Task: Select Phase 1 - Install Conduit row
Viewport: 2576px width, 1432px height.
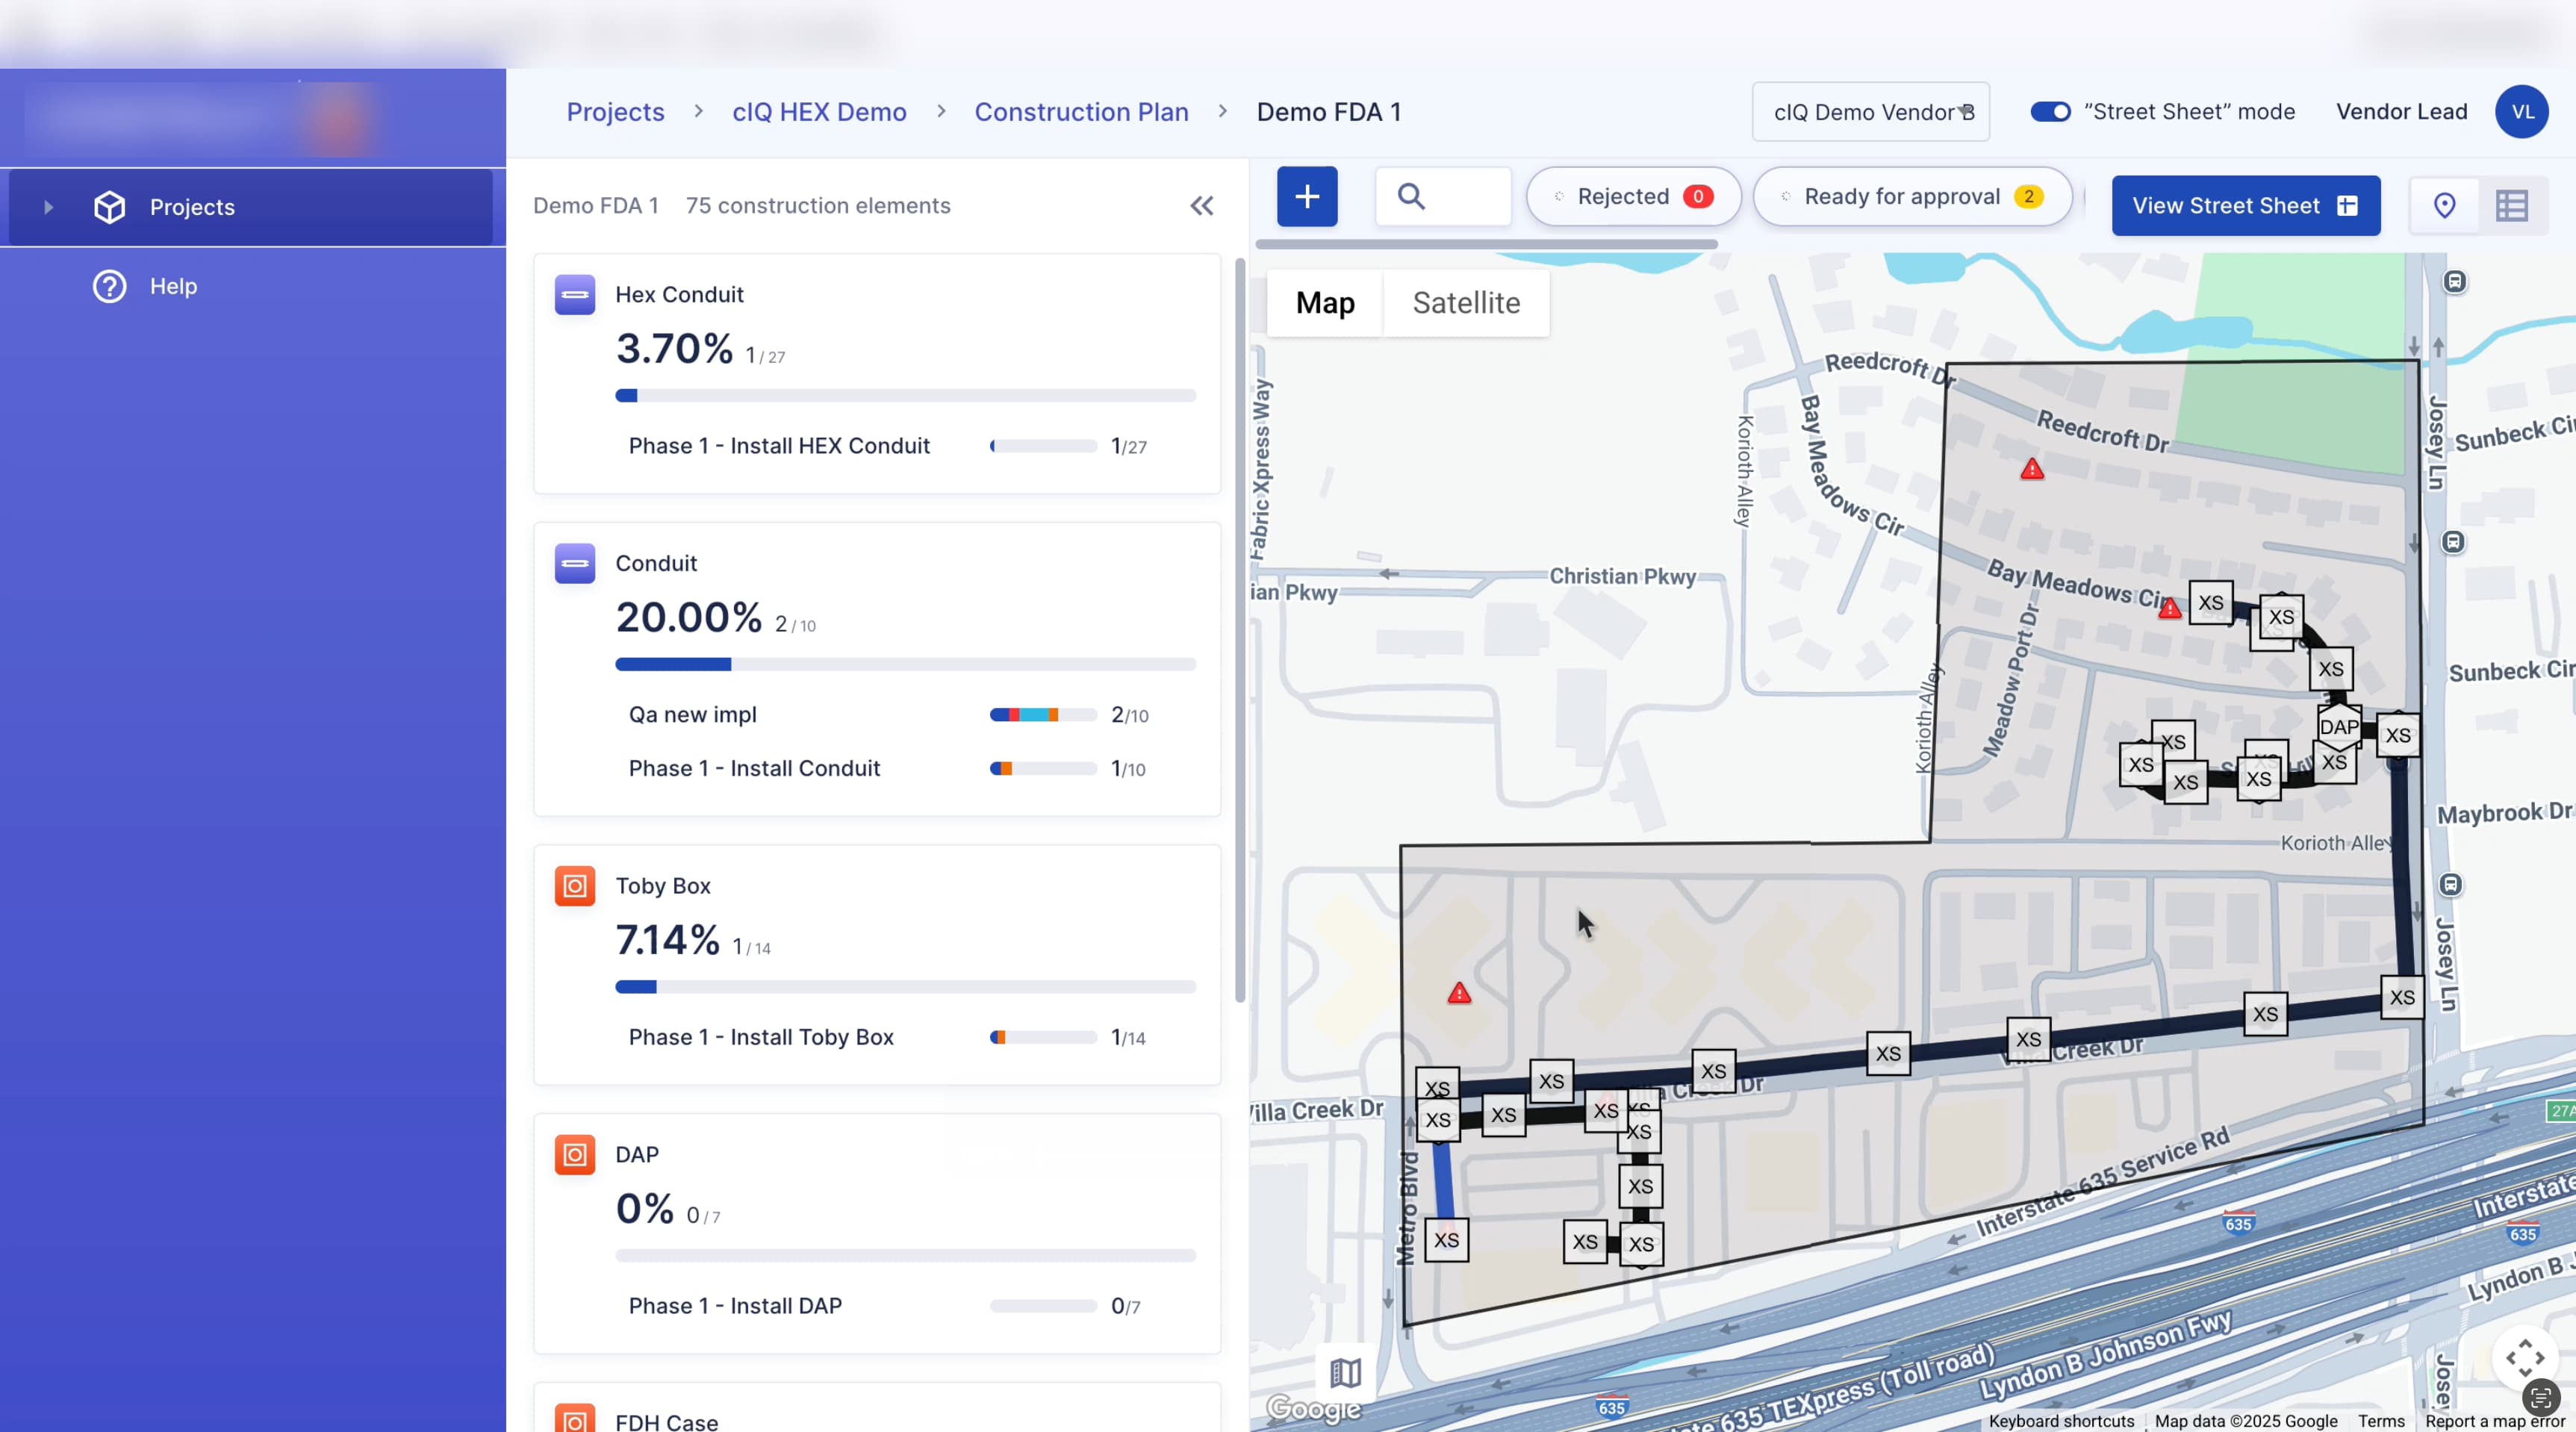Action: pyautogui.click(x=888, y=769)
